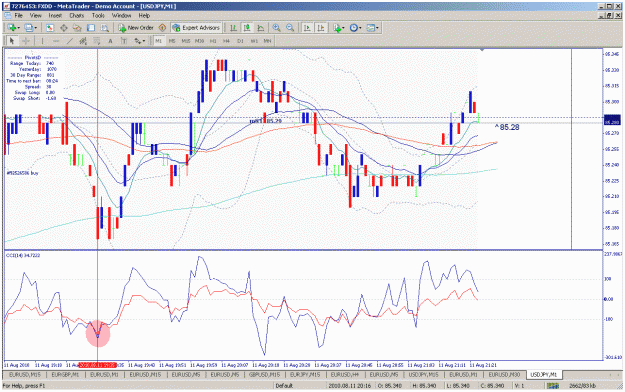Select the Crosshair tool
625x392 pixels.
click(26, 41)
